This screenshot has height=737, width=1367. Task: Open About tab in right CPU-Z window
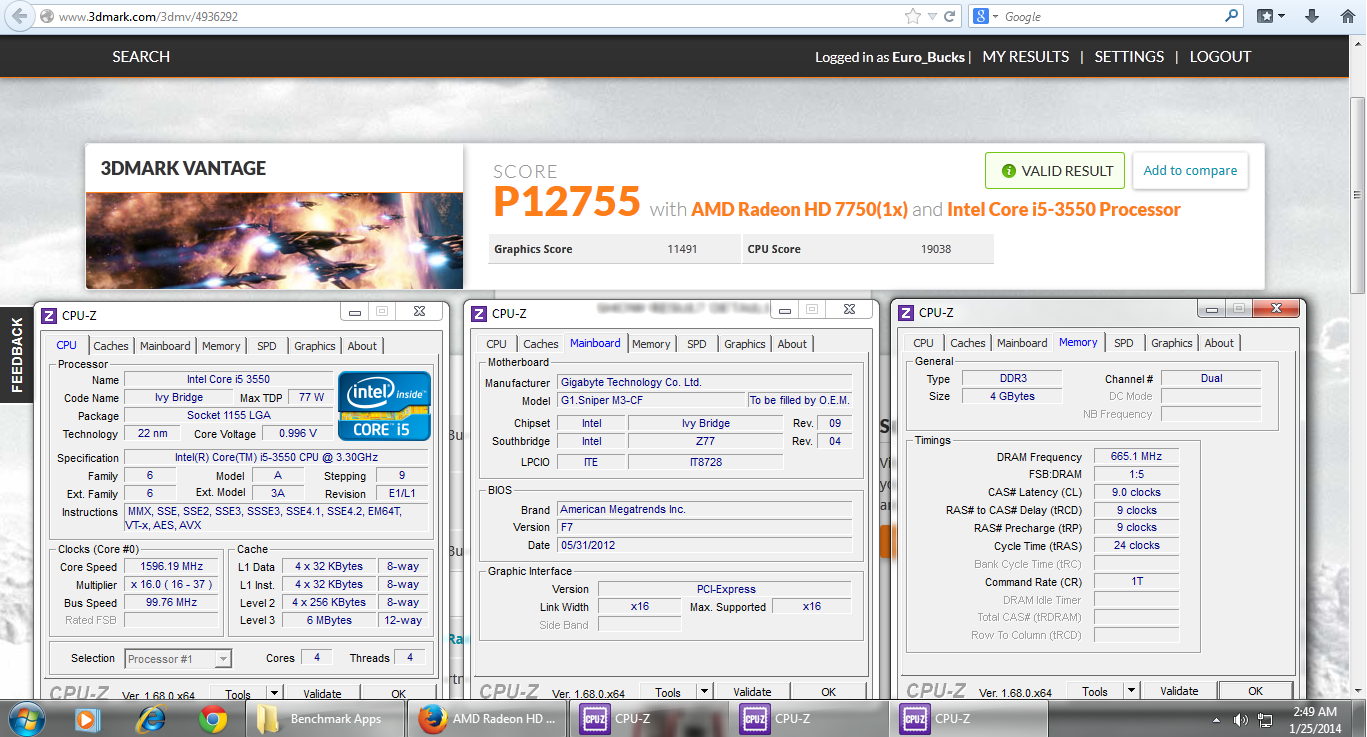point(1219,343)
